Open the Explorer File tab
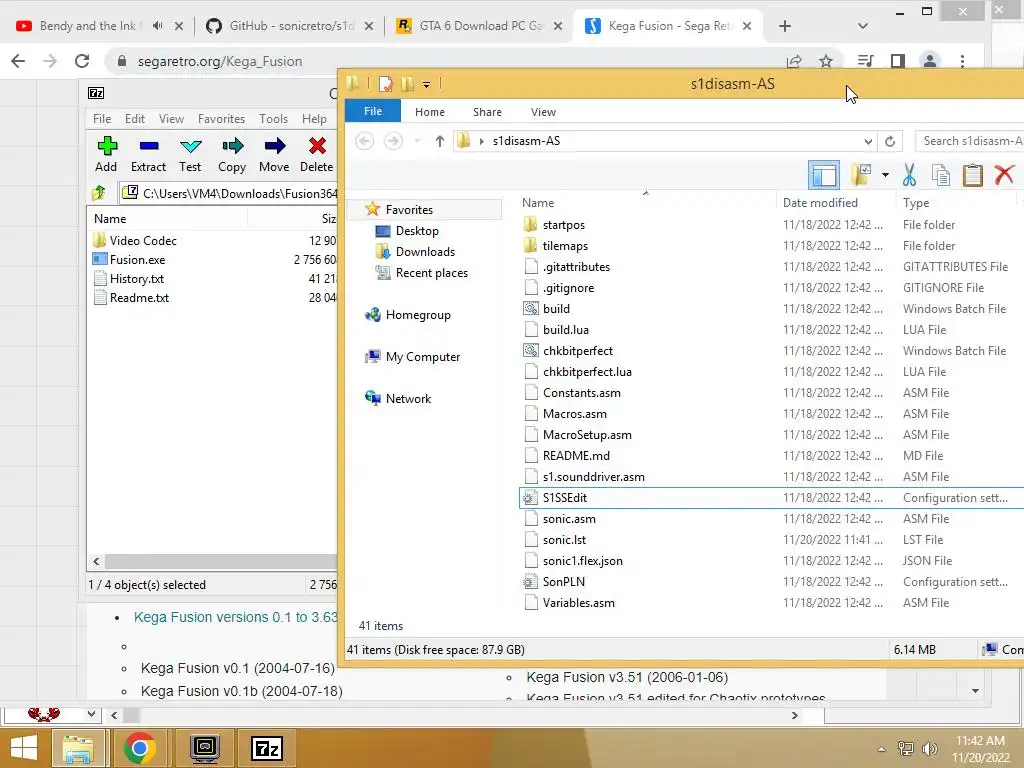 point(373,111)
